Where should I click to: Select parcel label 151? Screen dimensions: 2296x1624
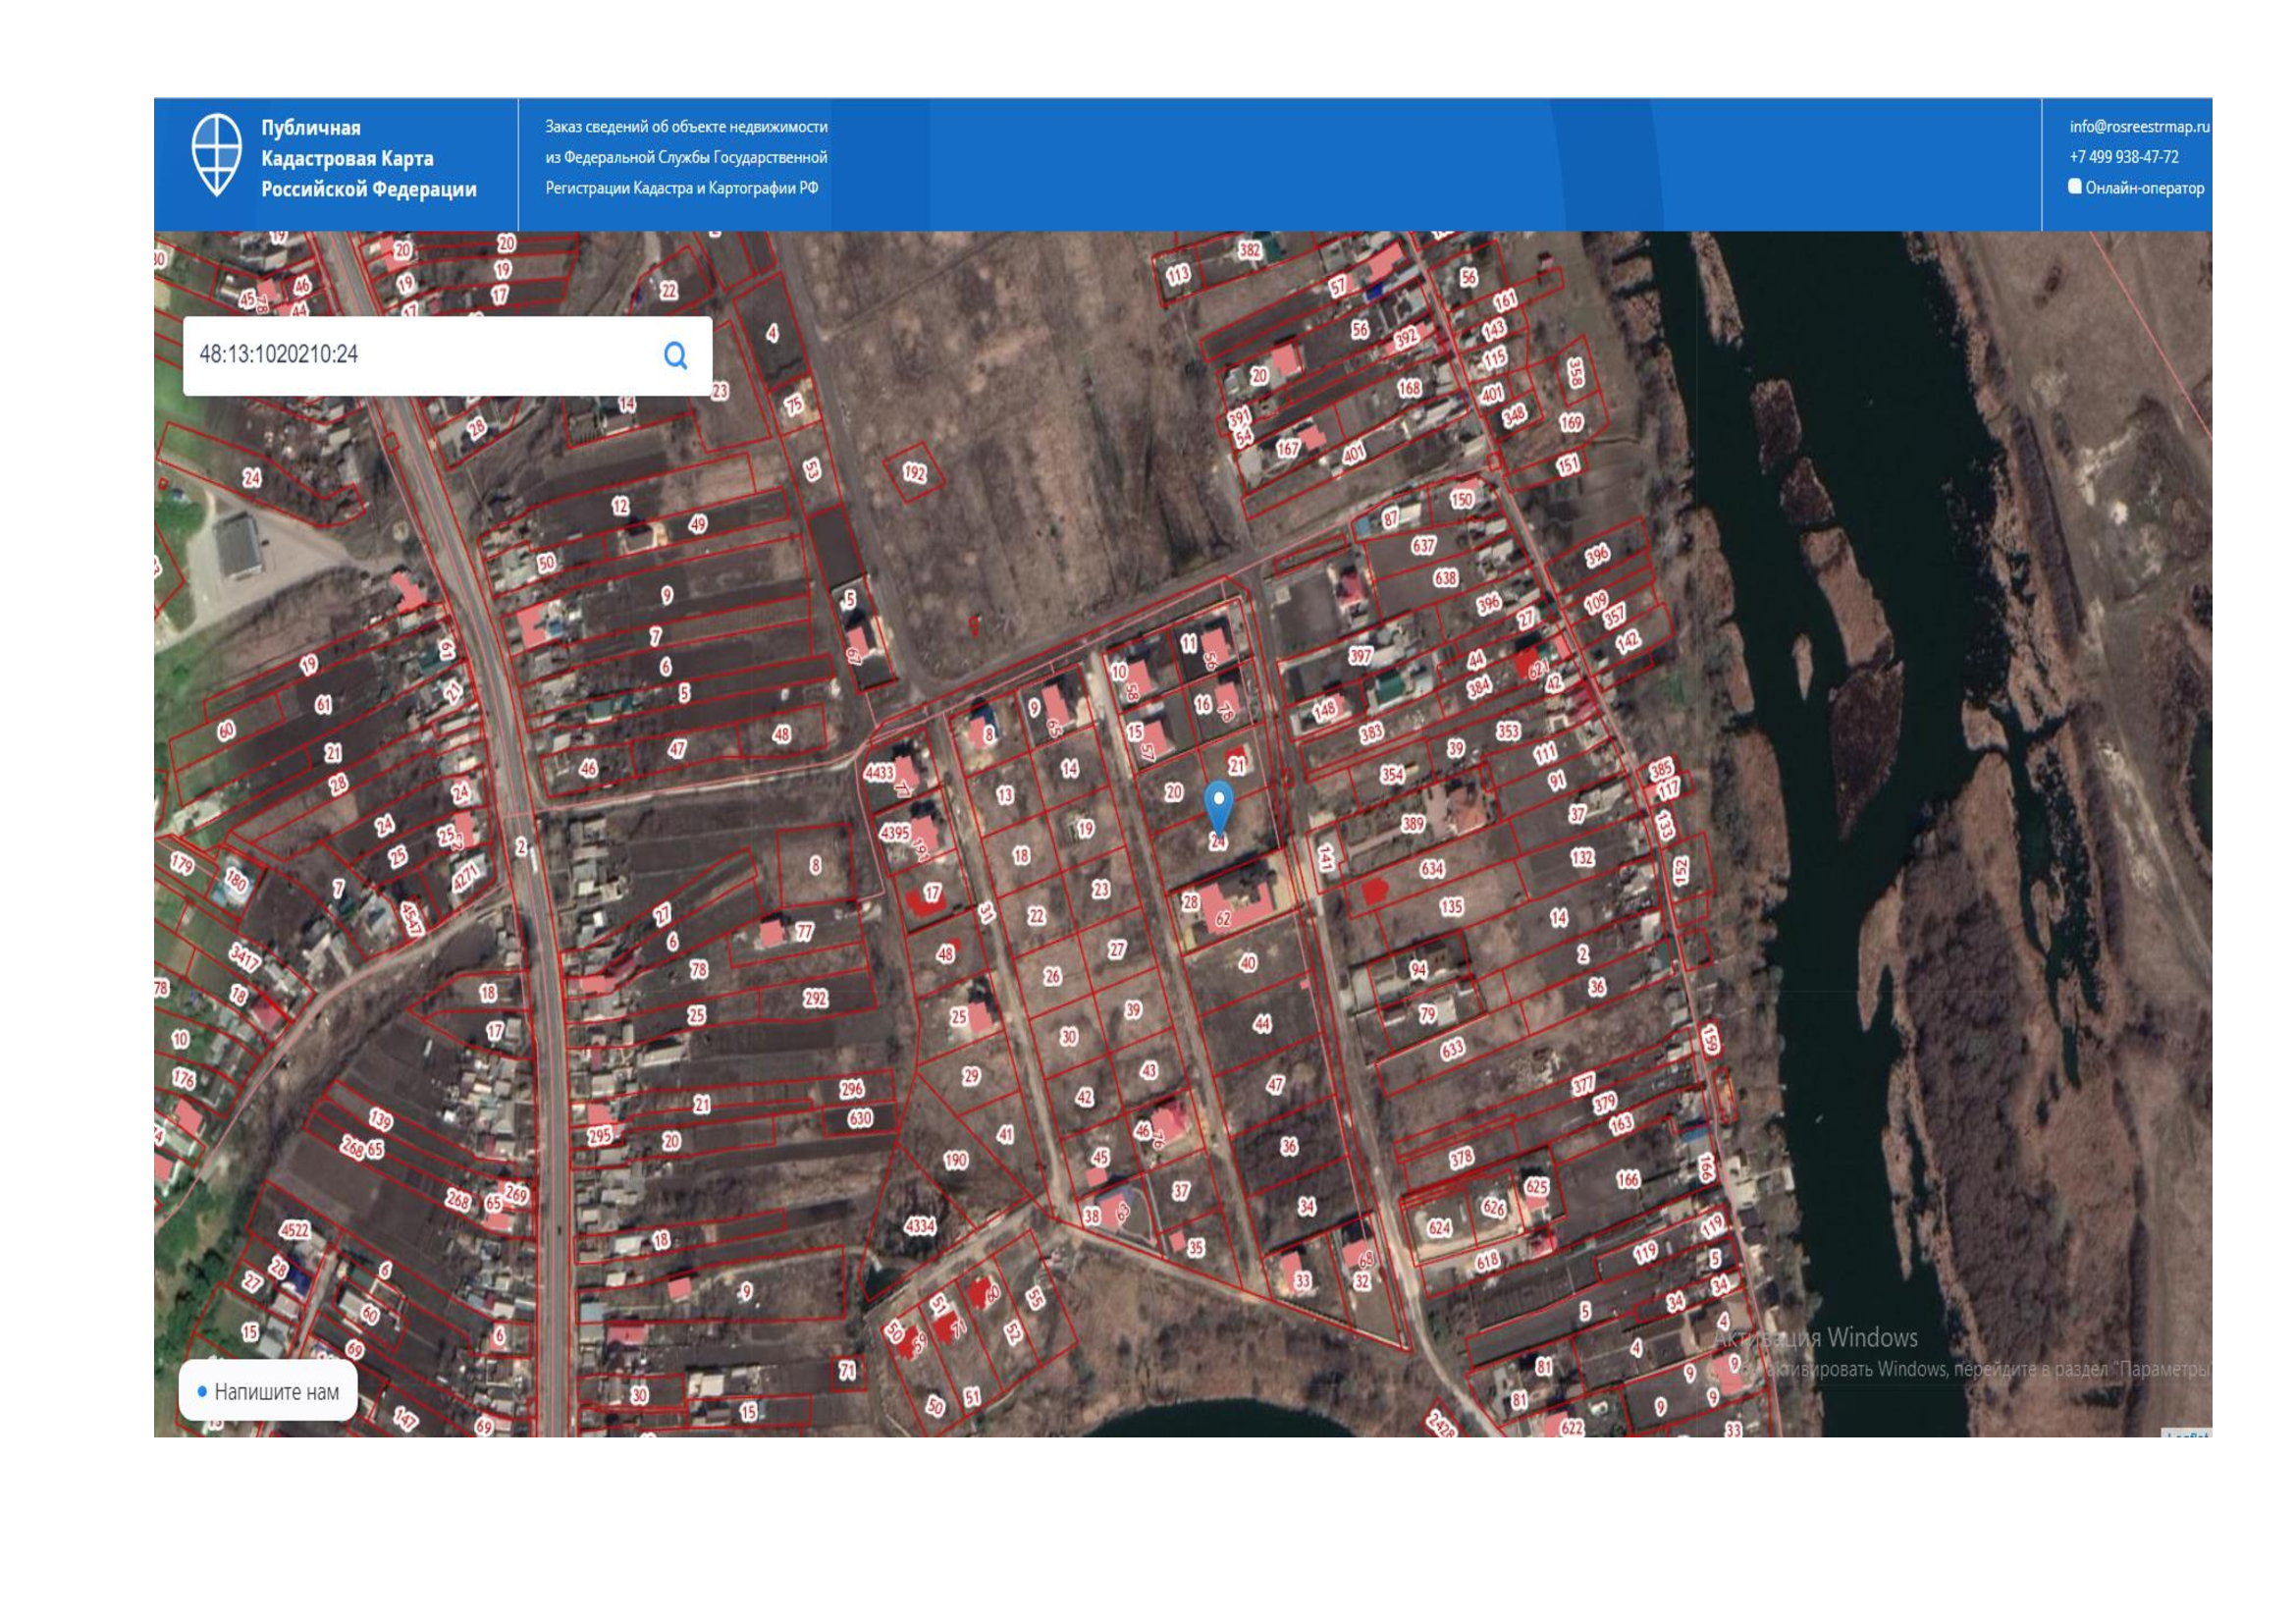click(x=1567, y=464)
